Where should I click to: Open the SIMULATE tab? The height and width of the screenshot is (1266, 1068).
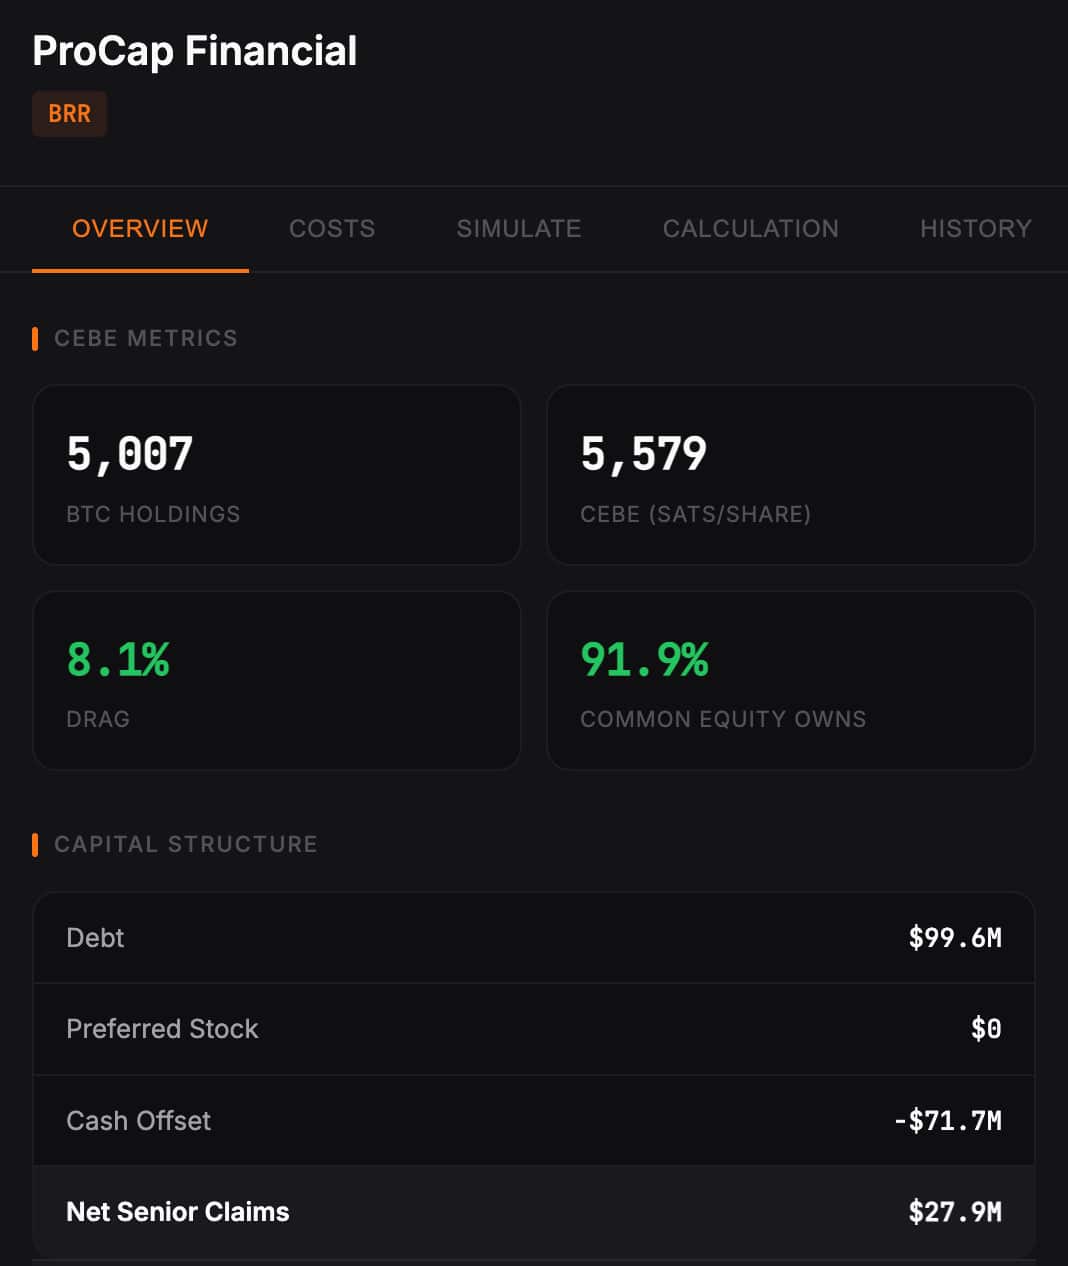tap(519, 228)
